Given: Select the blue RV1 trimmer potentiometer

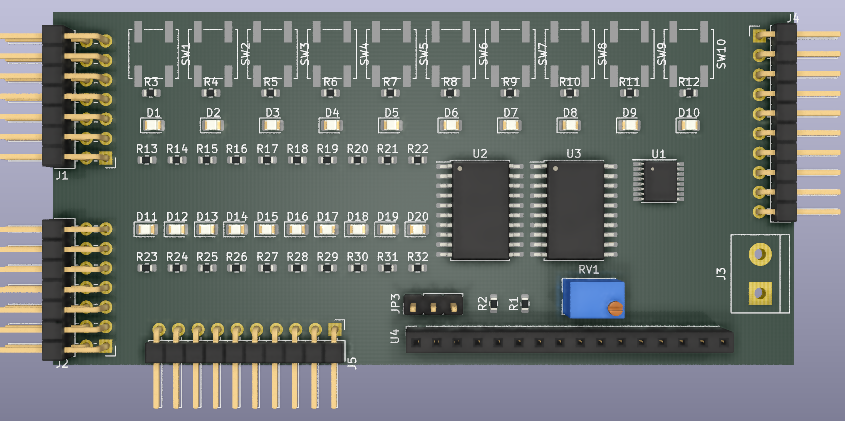Looking at the screenshot, I should tap(592, 299).
